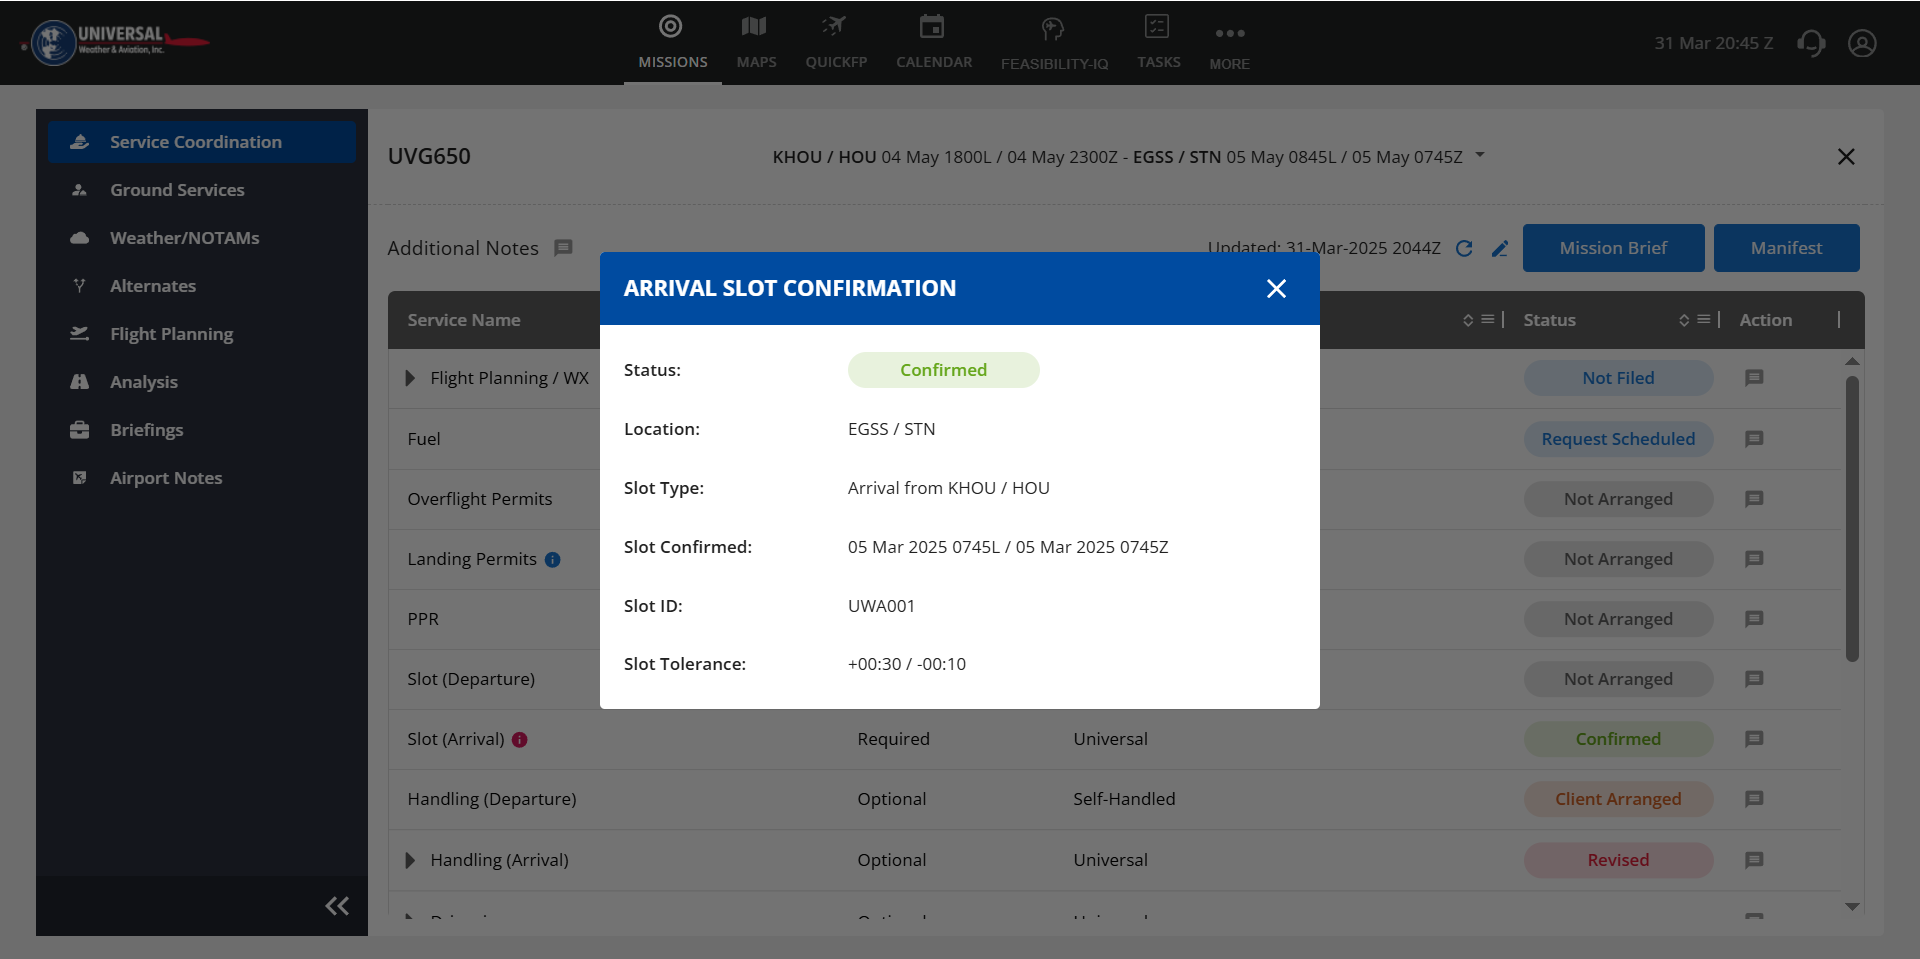
Task: Click the Action column header
Action: click(x=1765, y=320)
